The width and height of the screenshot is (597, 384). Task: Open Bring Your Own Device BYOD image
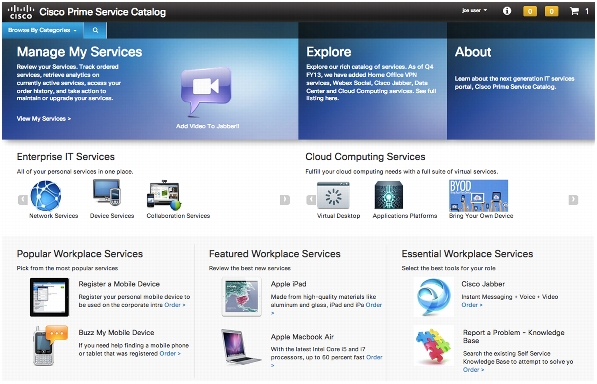pos(478,196)
